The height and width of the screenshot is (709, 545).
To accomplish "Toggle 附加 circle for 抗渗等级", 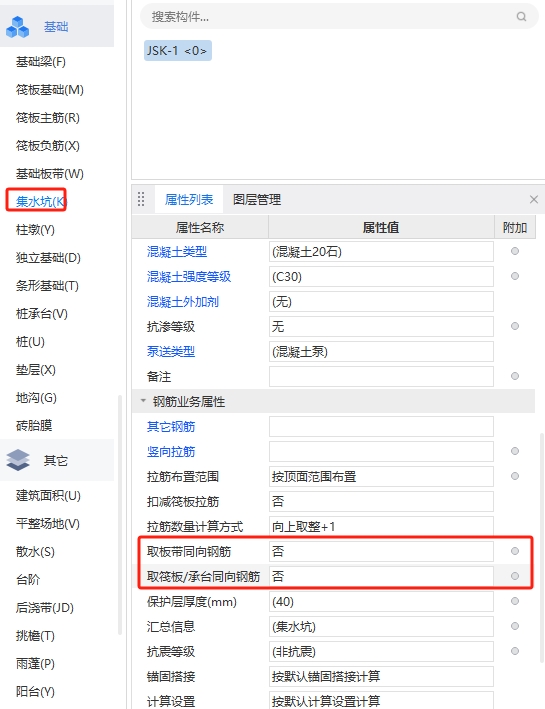I will pos(515,326).
